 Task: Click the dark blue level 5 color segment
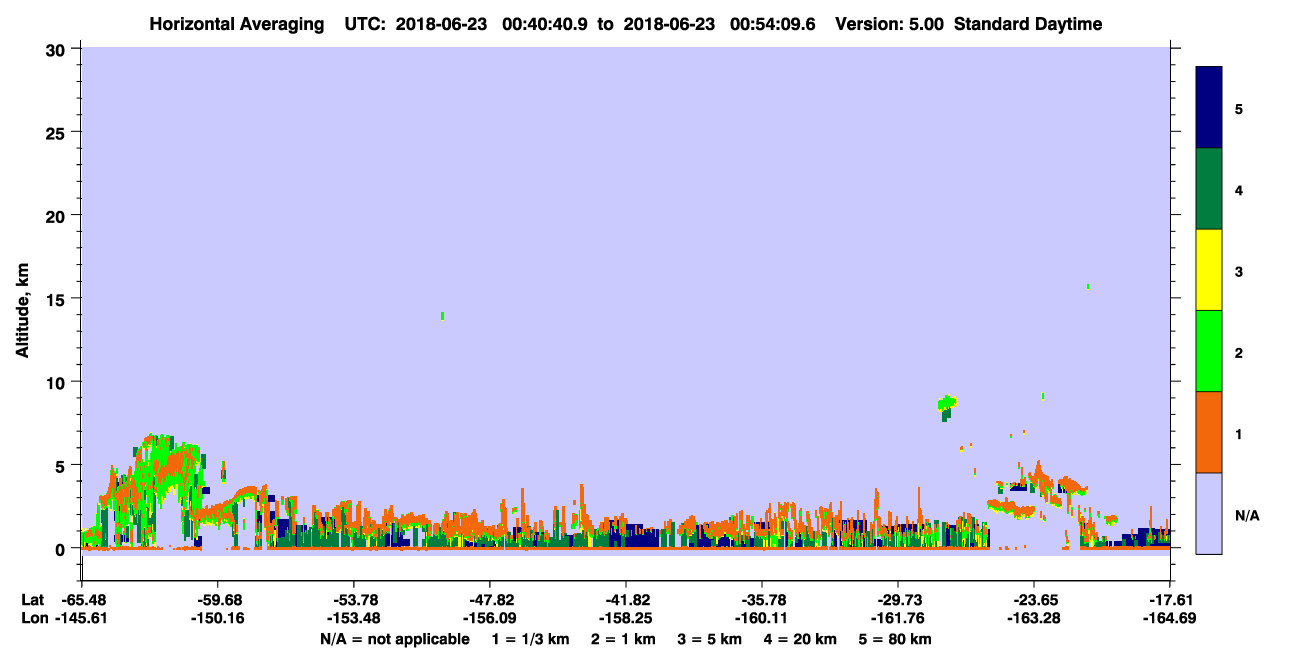(1209, 108)
